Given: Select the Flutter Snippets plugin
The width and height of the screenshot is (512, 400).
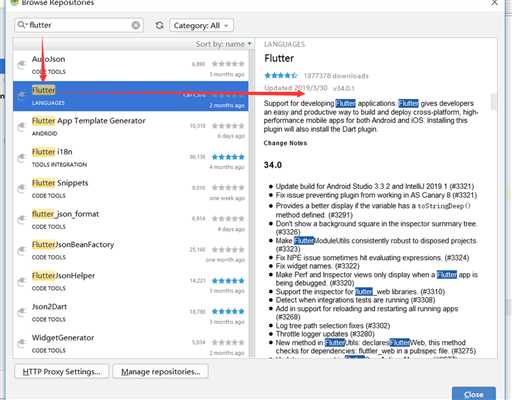Looking at the screenshot, I should click(x=131, y=189).
